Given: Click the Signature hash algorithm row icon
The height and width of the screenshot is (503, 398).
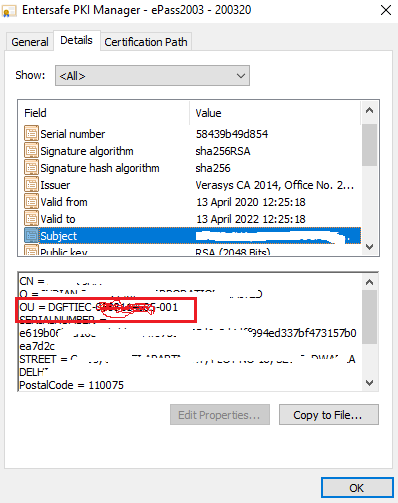Looking at the screenshot, I should pos(31,168).
